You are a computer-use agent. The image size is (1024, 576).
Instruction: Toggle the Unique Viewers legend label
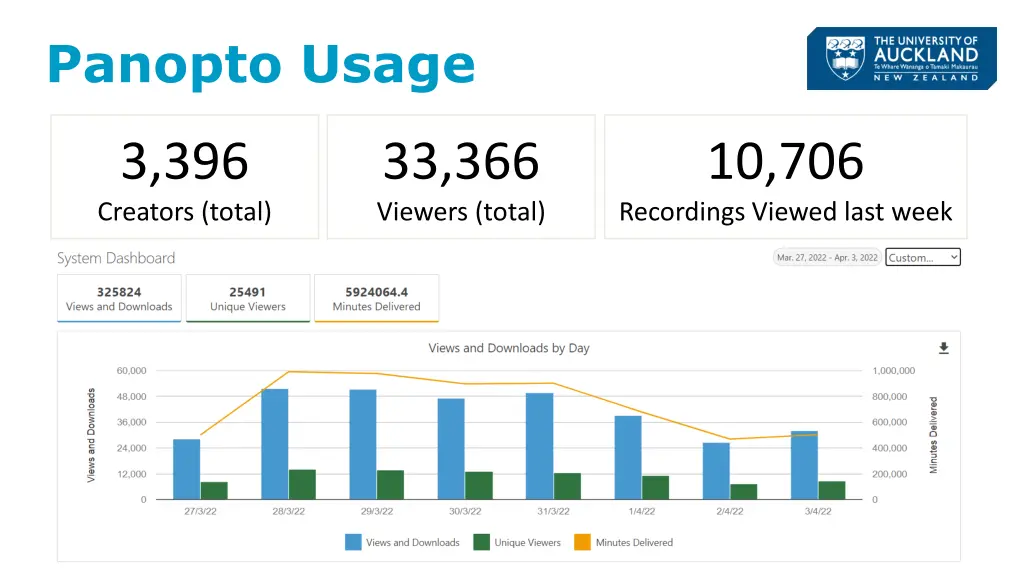527,543
